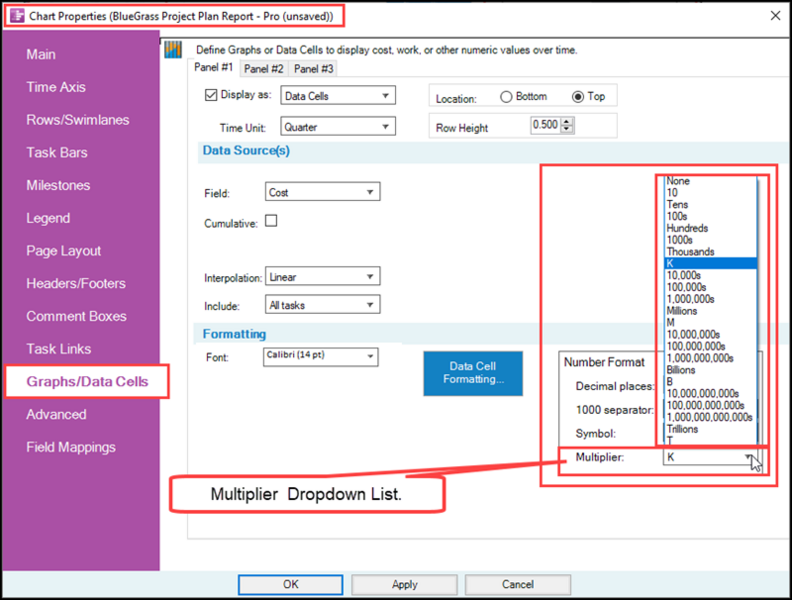Choose M in the multiplier list
Screen dimensions: 792x600
click(x=710, y=323)
